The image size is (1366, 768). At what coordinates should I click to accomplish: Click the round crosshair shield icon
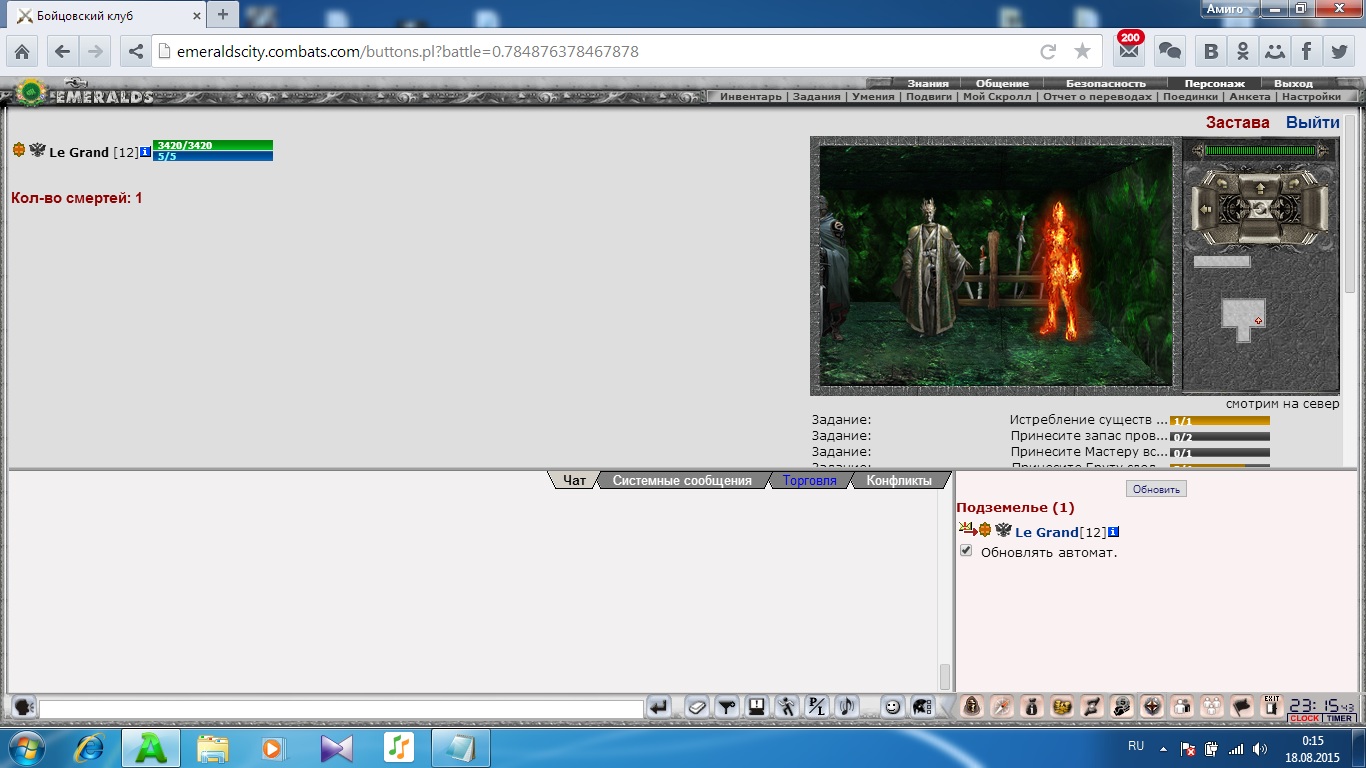pos(1152,706)
